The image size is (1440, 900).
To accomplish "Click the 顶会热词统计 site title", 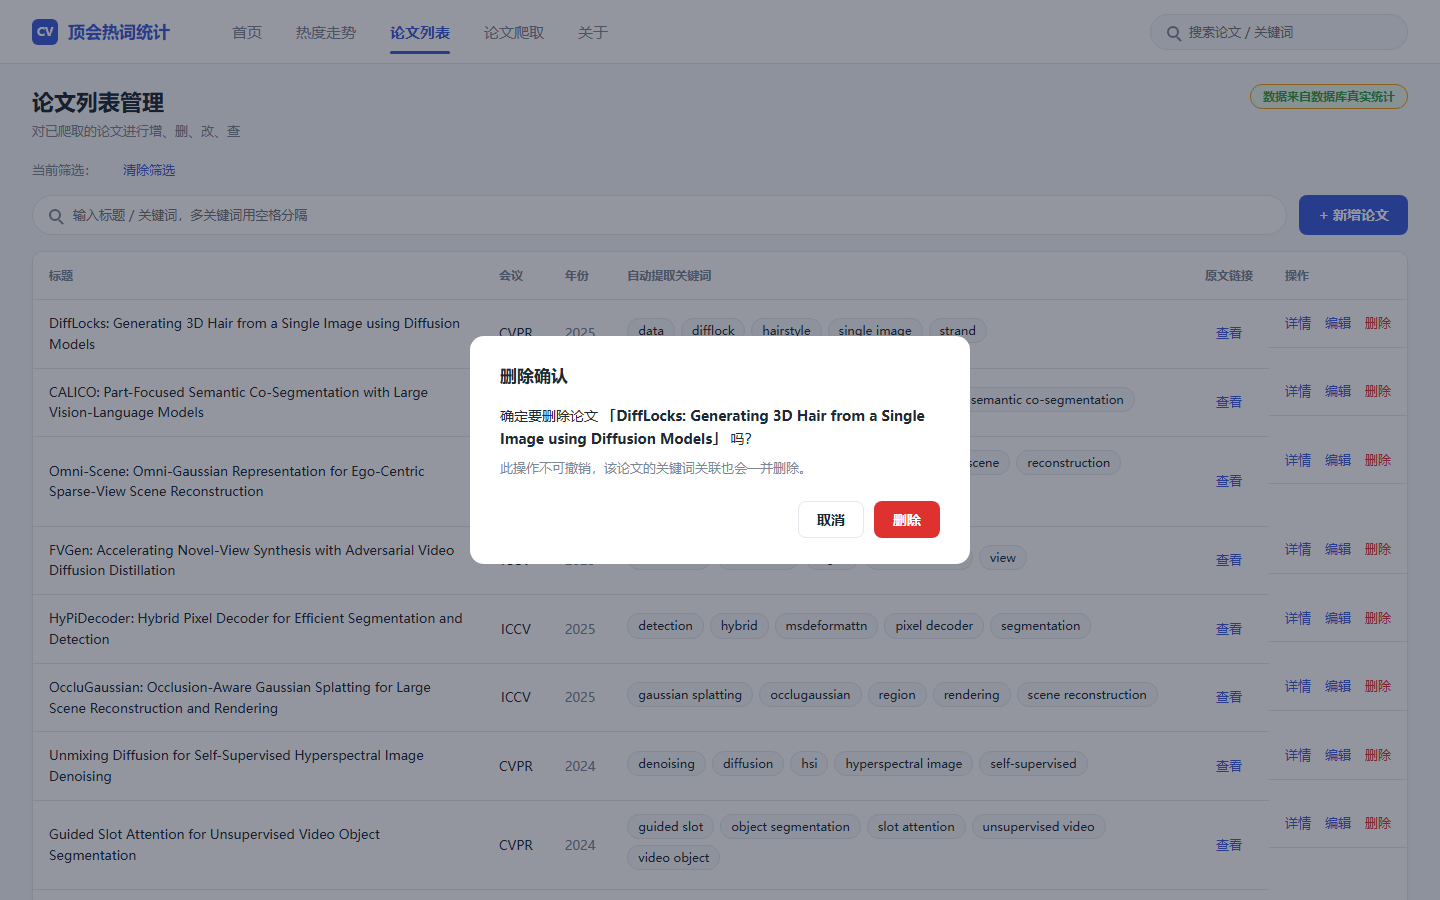I will [119, 32].
